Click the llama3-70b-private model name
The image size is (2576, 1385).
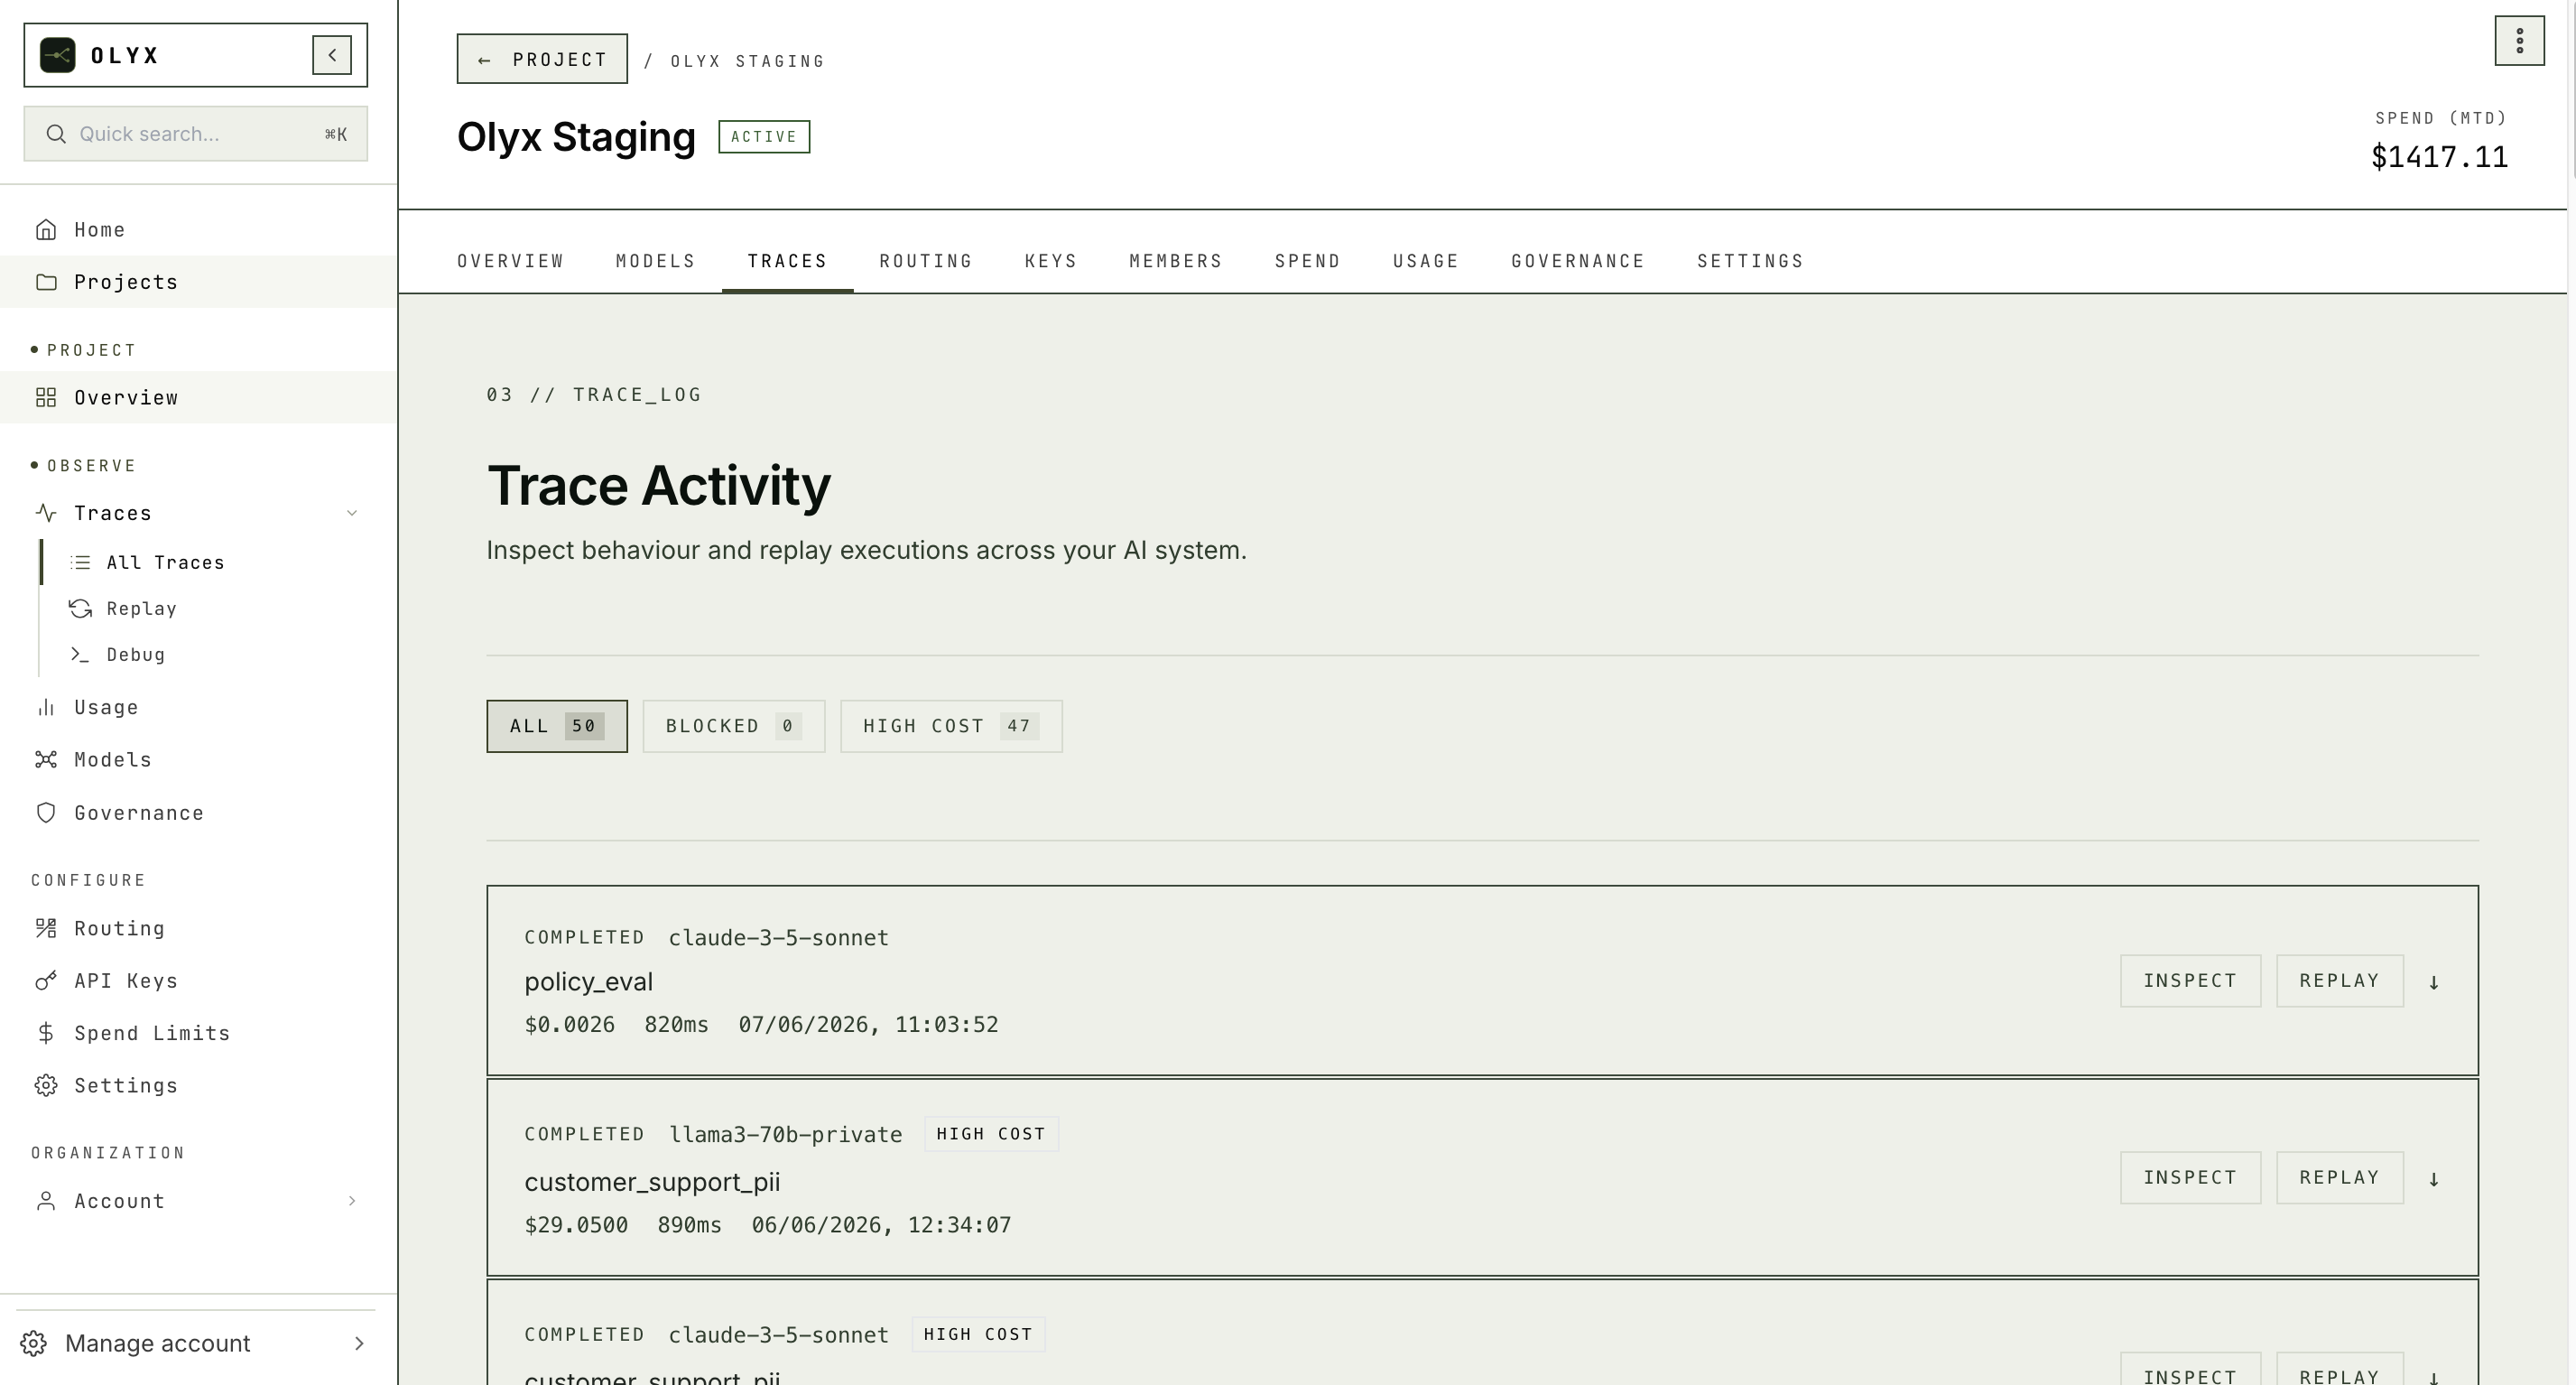point(785,1135)
